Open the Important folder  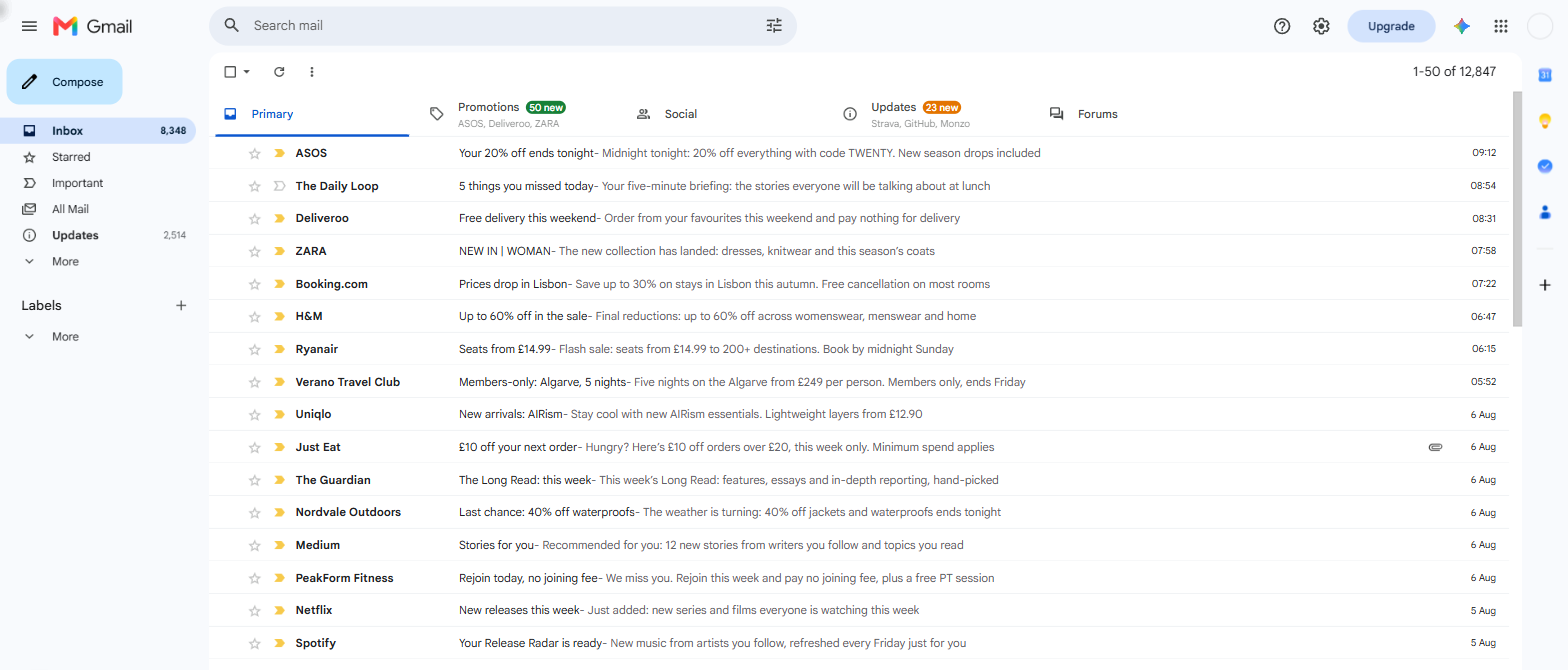[98, 183]
